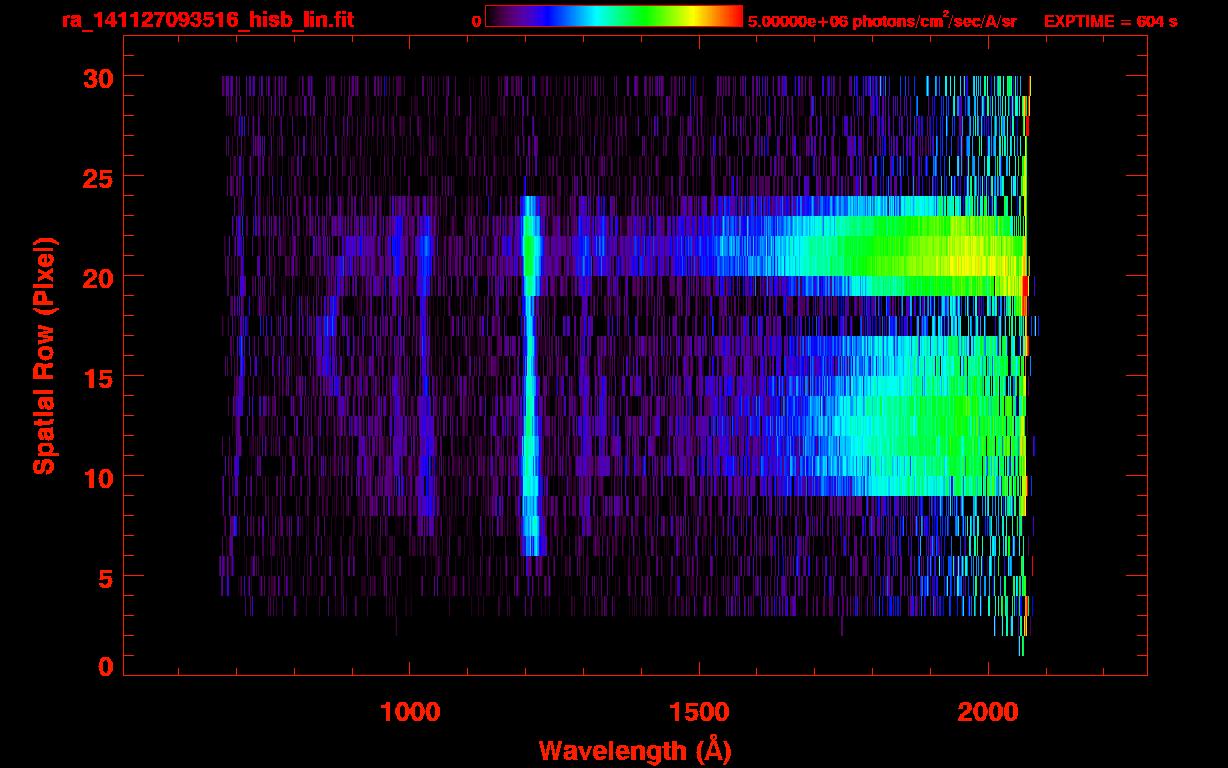Click the color bar minimum label 0

coord(477,21)
